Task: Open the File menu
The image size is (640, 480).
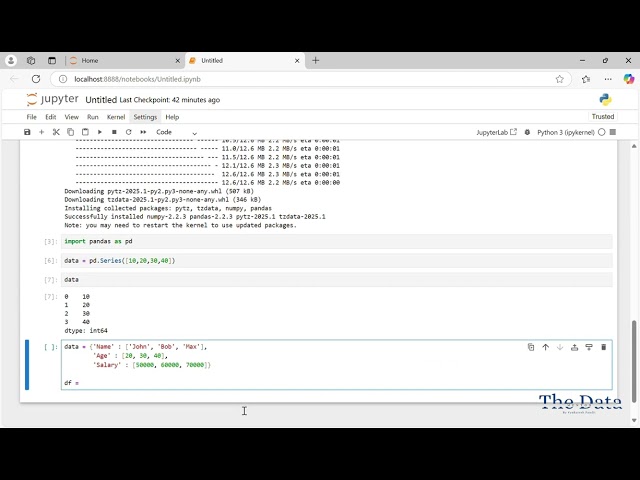Action: tap(31, 117)
